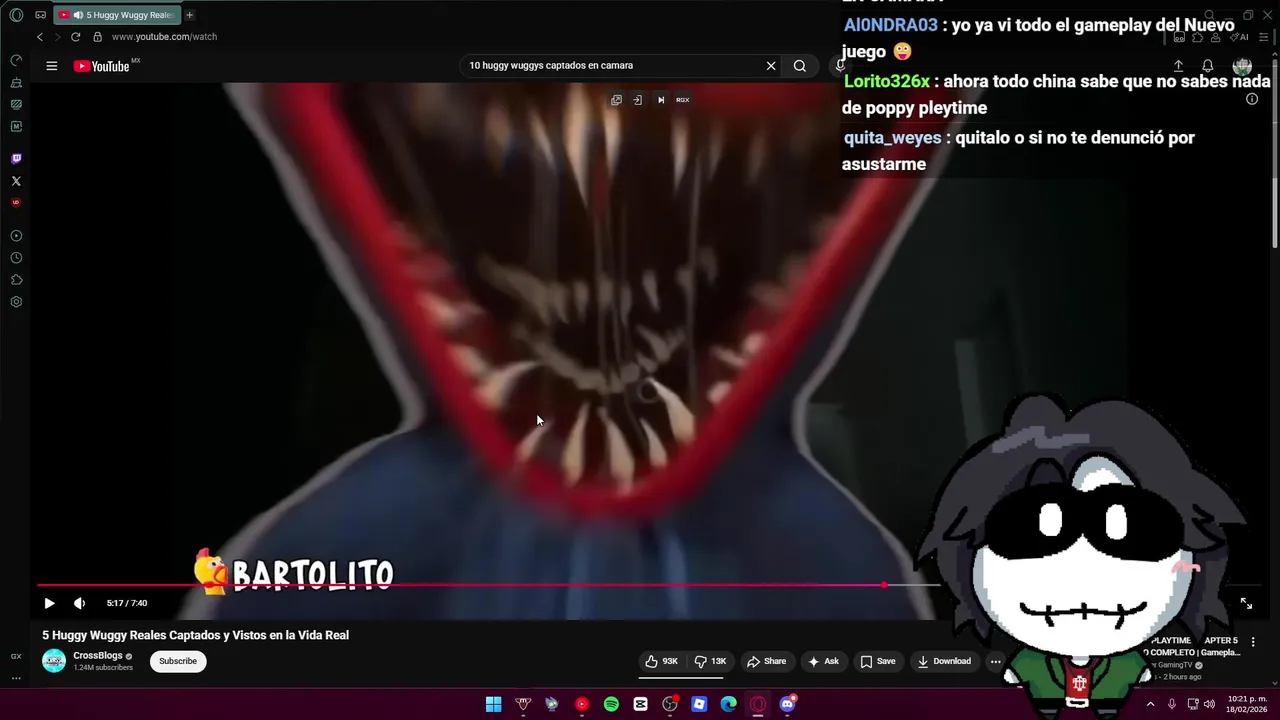
Task: Open YouTube notifications bell
Action: (x=1208, y=66)
